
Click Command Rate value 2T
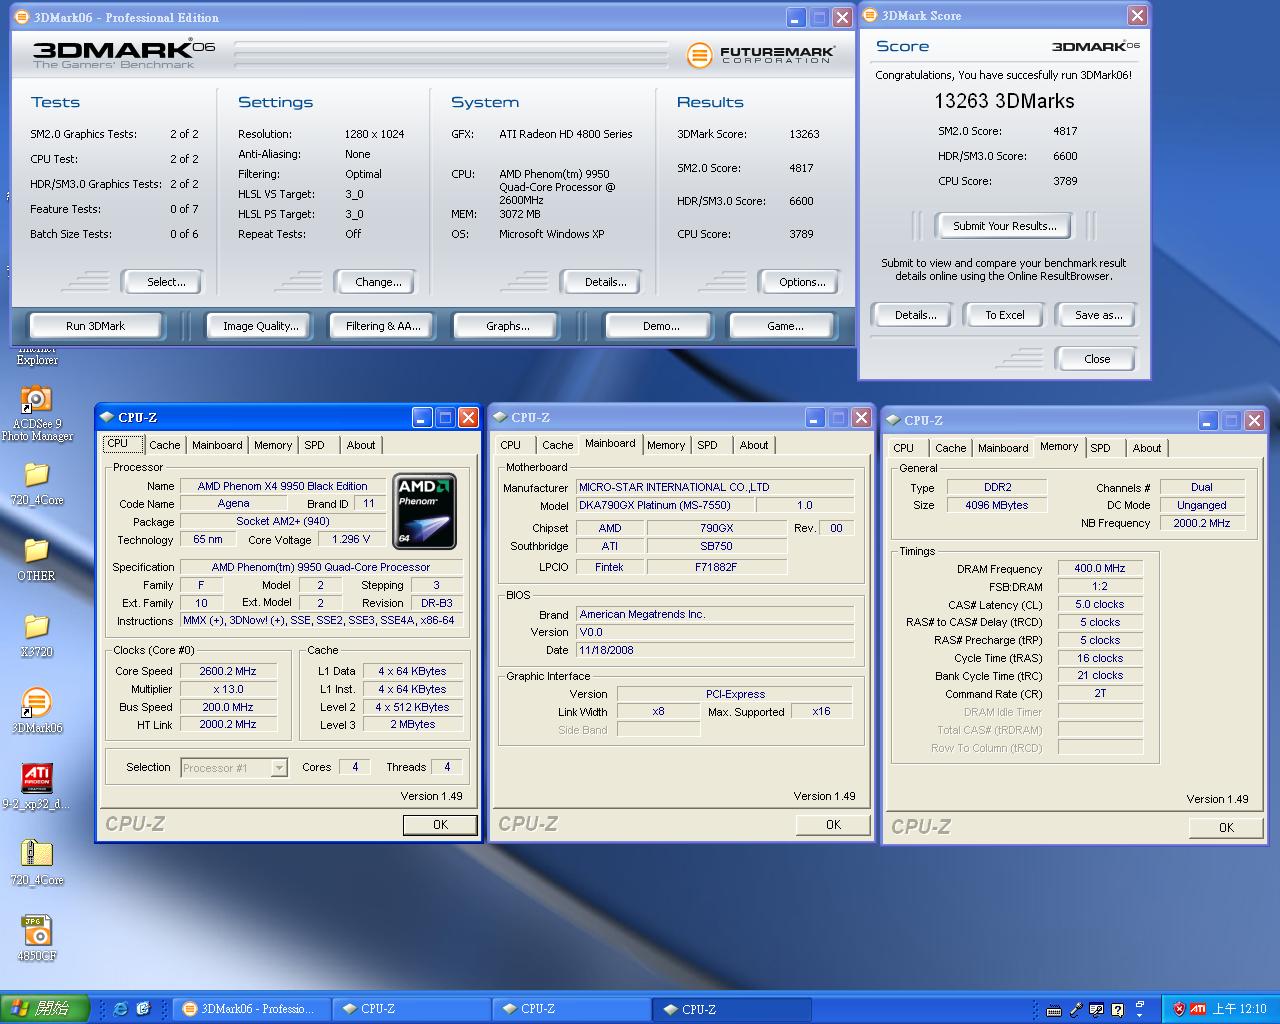tap(1100, 693)
